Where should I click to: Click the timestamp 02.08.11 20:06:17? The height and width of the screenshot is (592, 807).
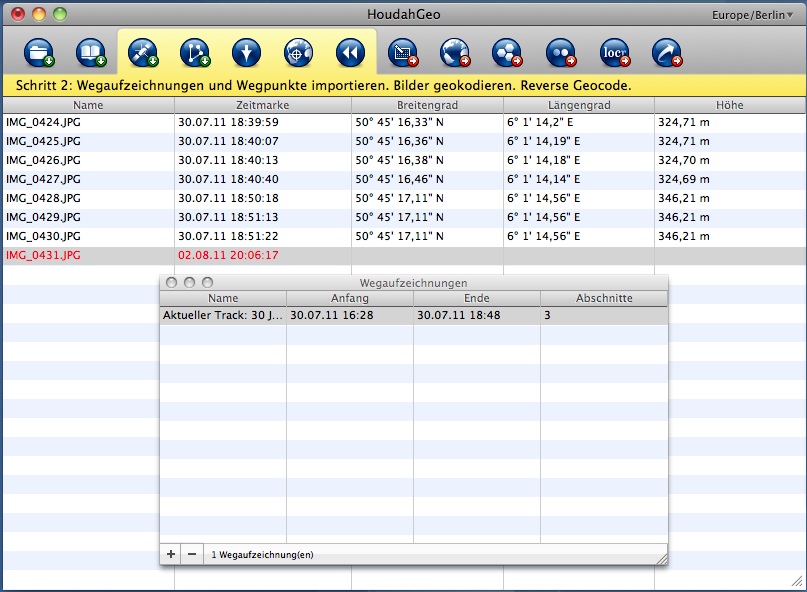coord(228,255)
